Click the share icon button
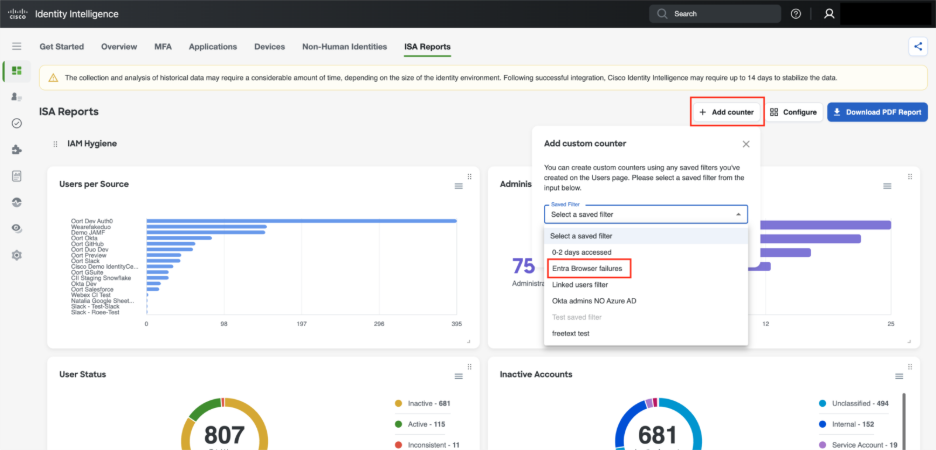 pos(917,46)
